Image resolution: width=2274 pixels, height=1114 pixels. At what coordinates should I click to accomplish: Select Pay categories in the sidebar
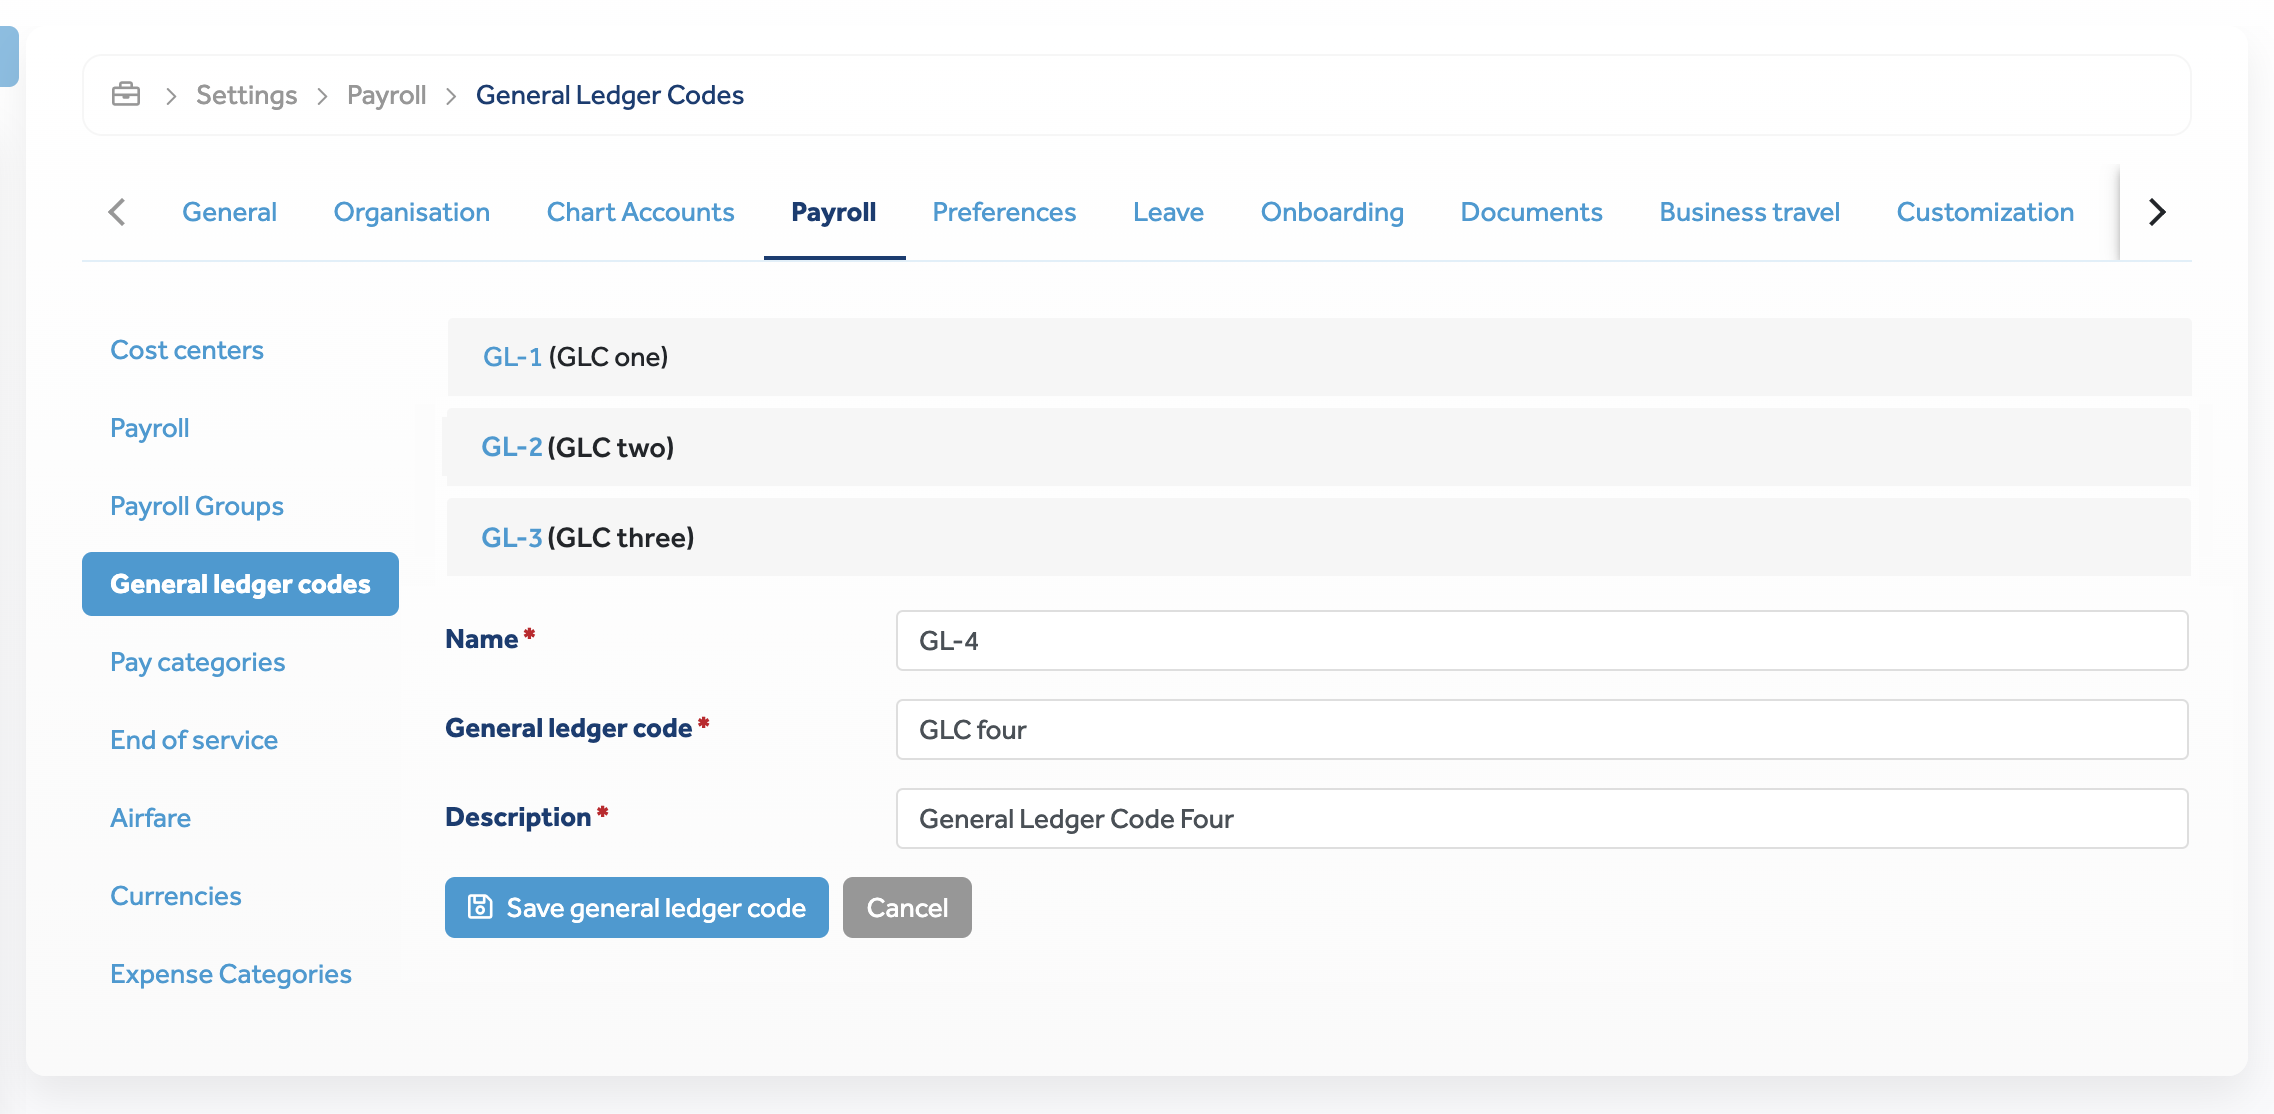pyautogui.click(x=197, y=662)
